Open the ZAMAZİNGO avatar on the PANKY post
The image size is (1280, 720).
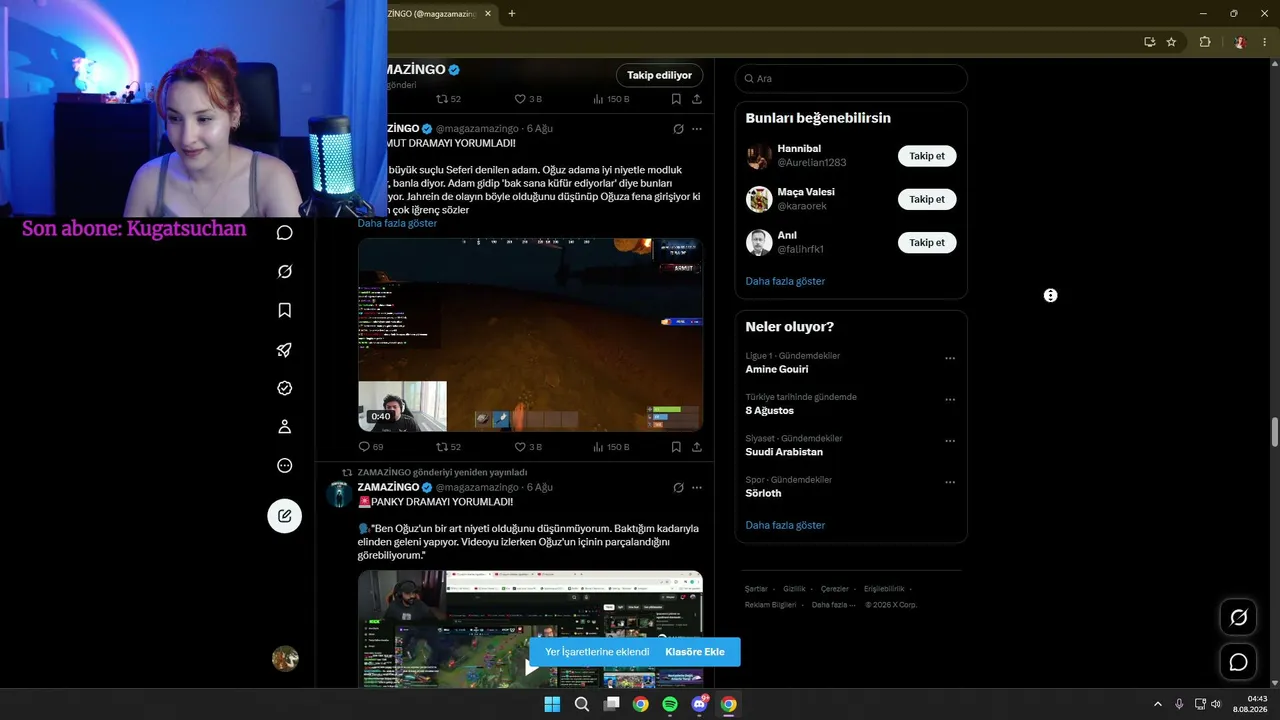click(338, 494)
